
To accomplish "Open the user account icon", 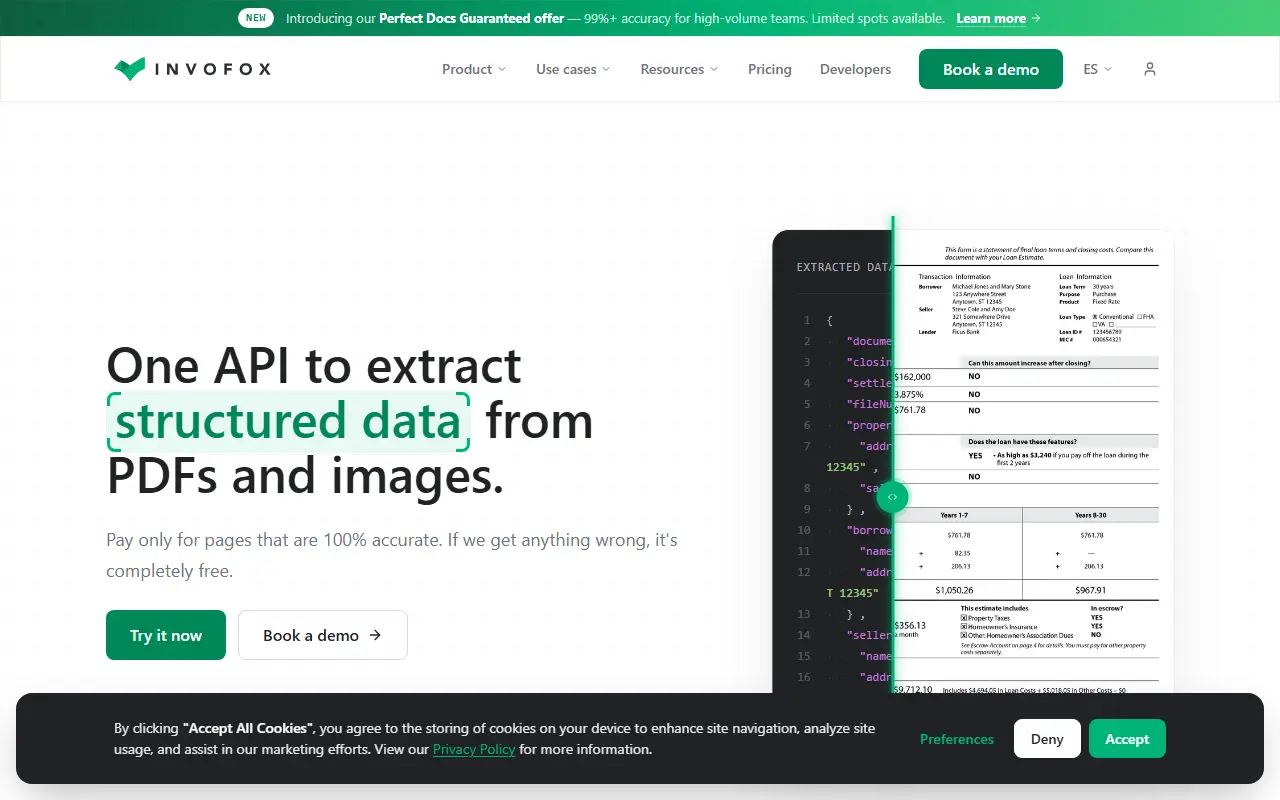I will [x=1150, y=69].
